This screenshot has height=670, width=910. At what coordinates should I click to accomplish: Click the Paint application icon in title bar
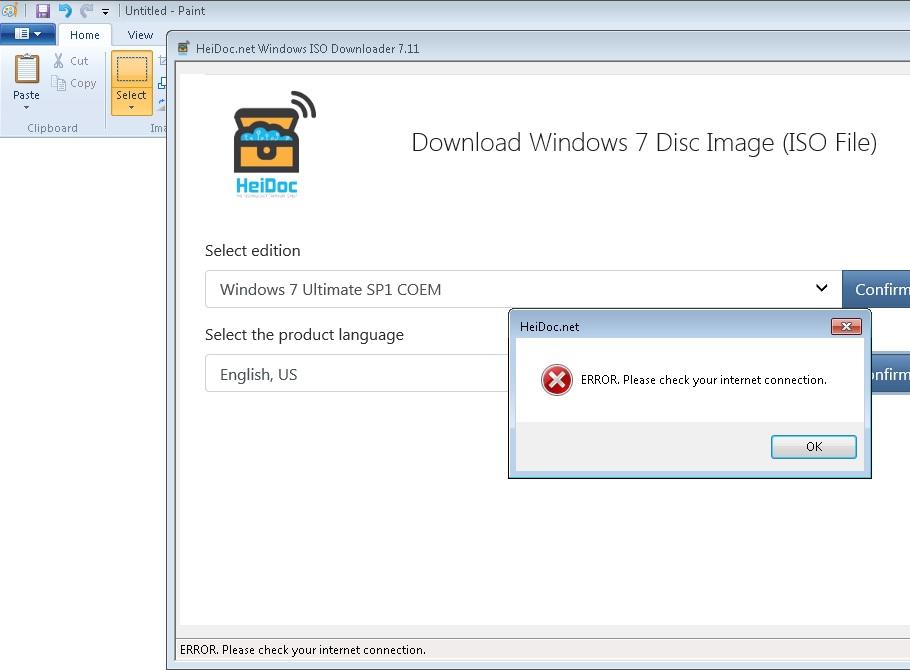10,10
